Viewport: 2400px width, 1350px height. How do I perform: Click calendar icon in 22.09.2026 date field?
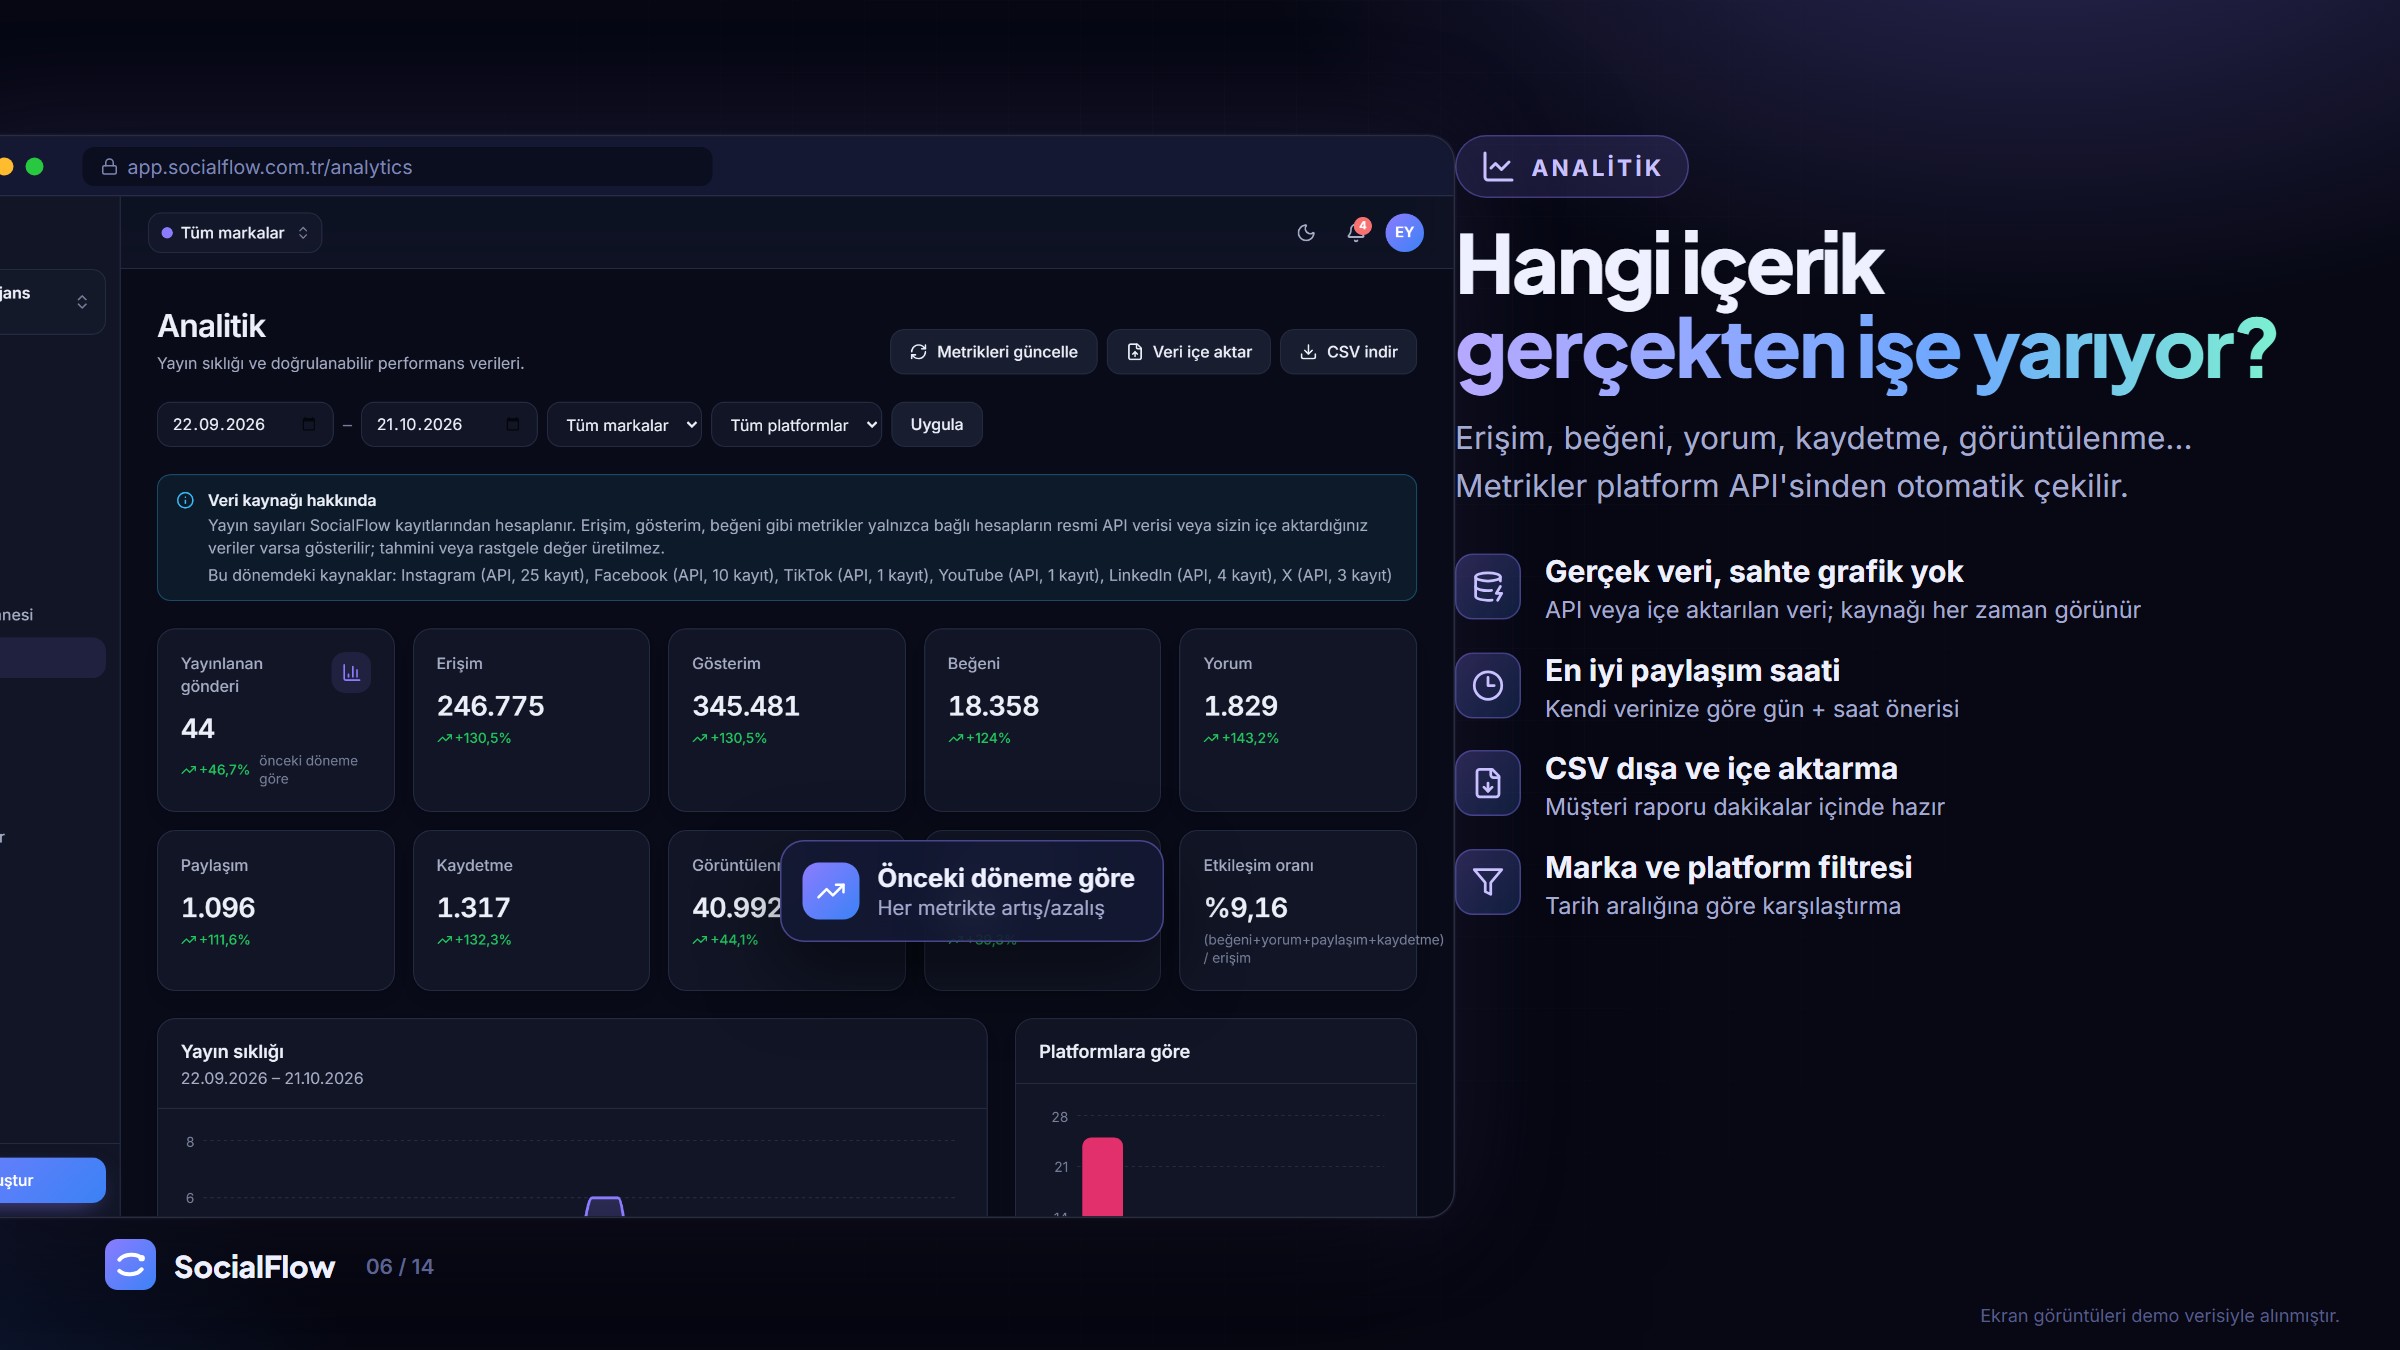(x=309, y=425)
